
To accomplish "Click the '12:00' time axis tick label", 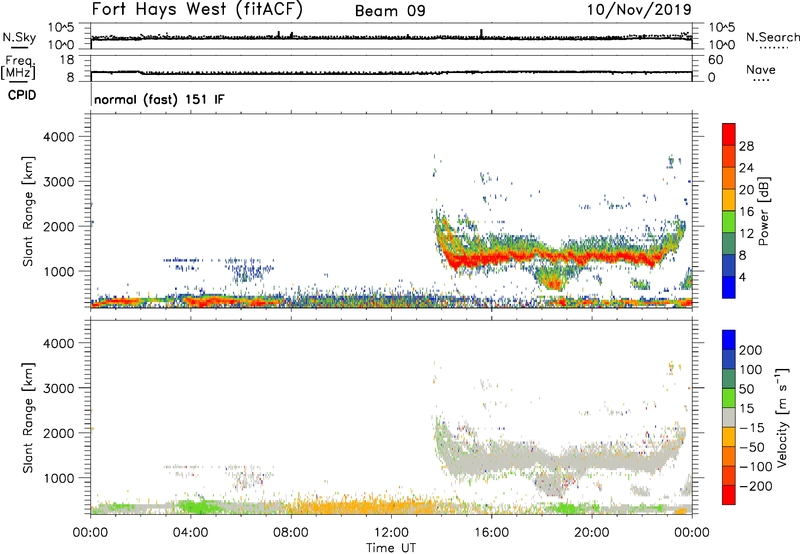I will click(391, 533).
